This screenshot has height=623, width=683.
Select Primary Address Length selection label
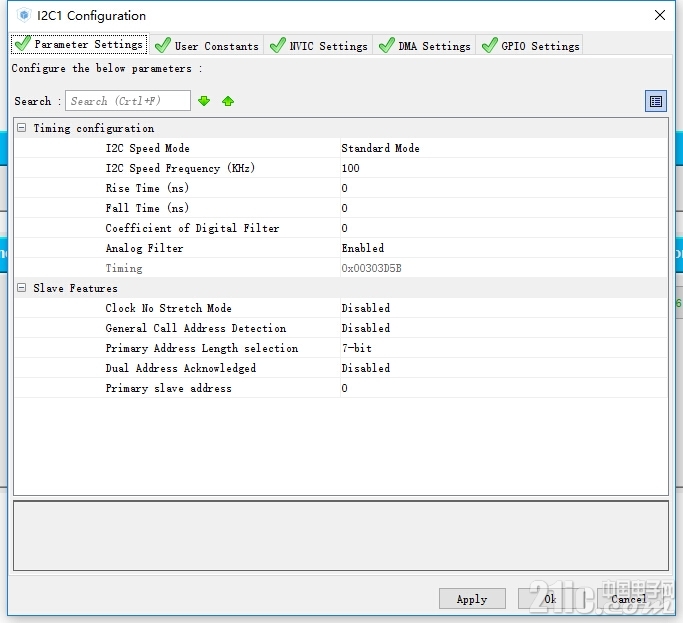point(202,349)
